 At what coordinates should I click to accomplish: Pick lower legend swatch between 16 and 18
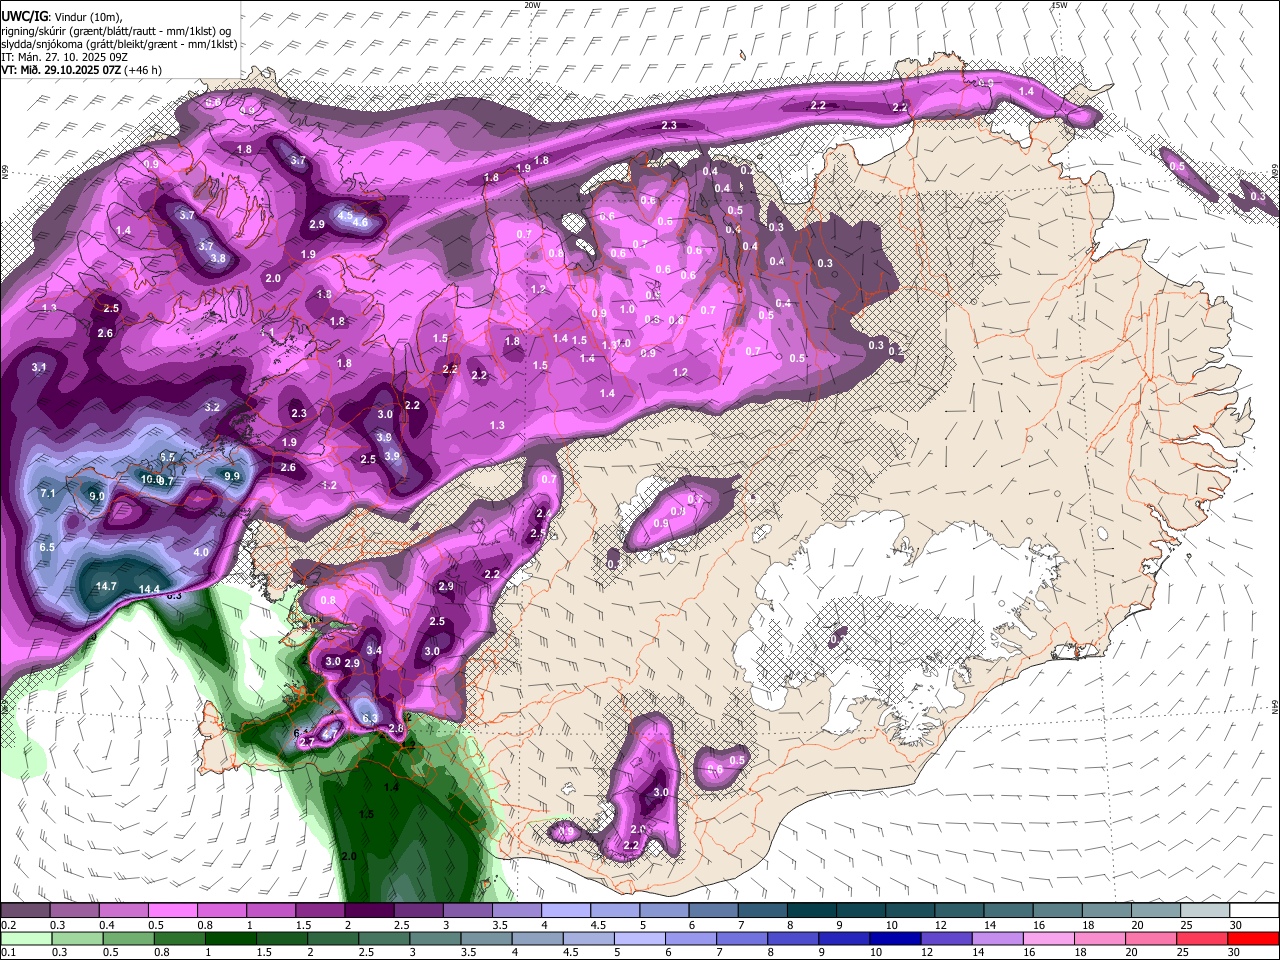[x=1048, y=939]
